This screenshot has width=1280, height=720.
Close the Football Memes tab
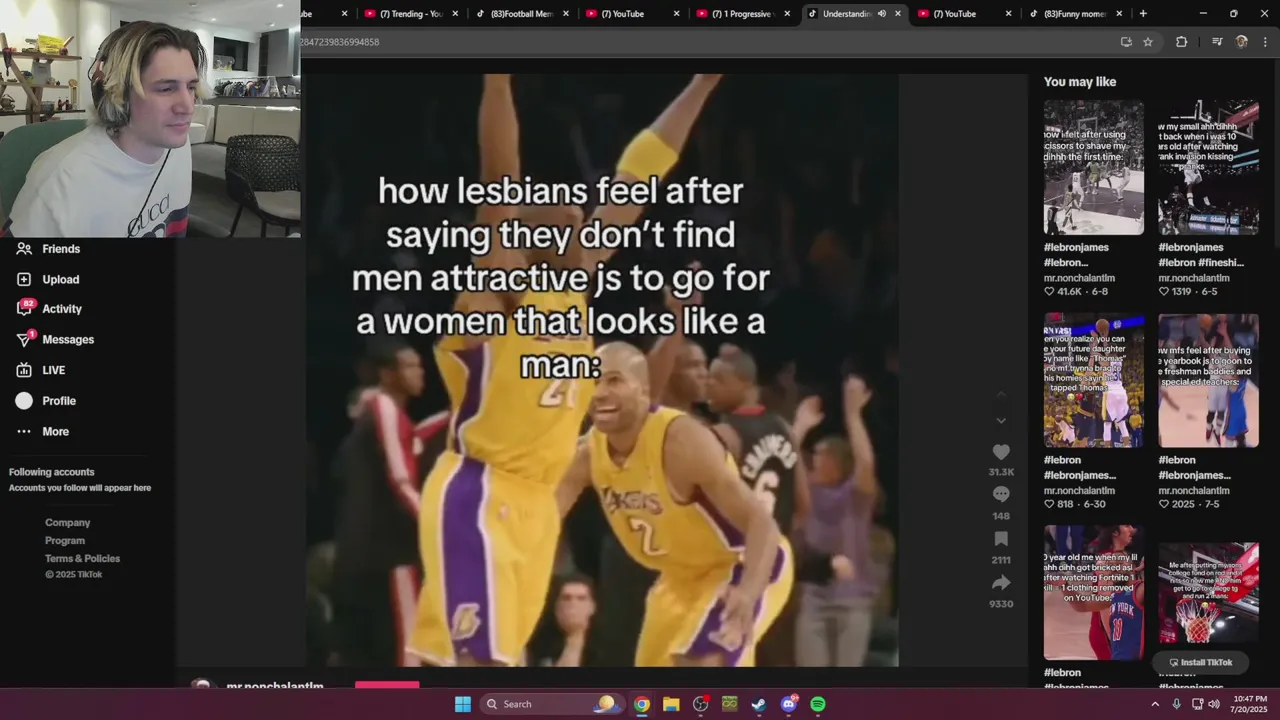566,14
